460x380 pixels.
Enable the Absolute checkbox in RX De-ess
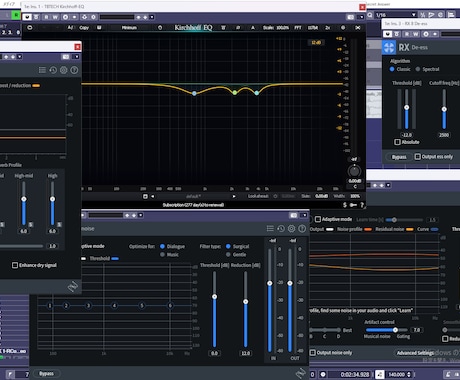click(397, 142)
